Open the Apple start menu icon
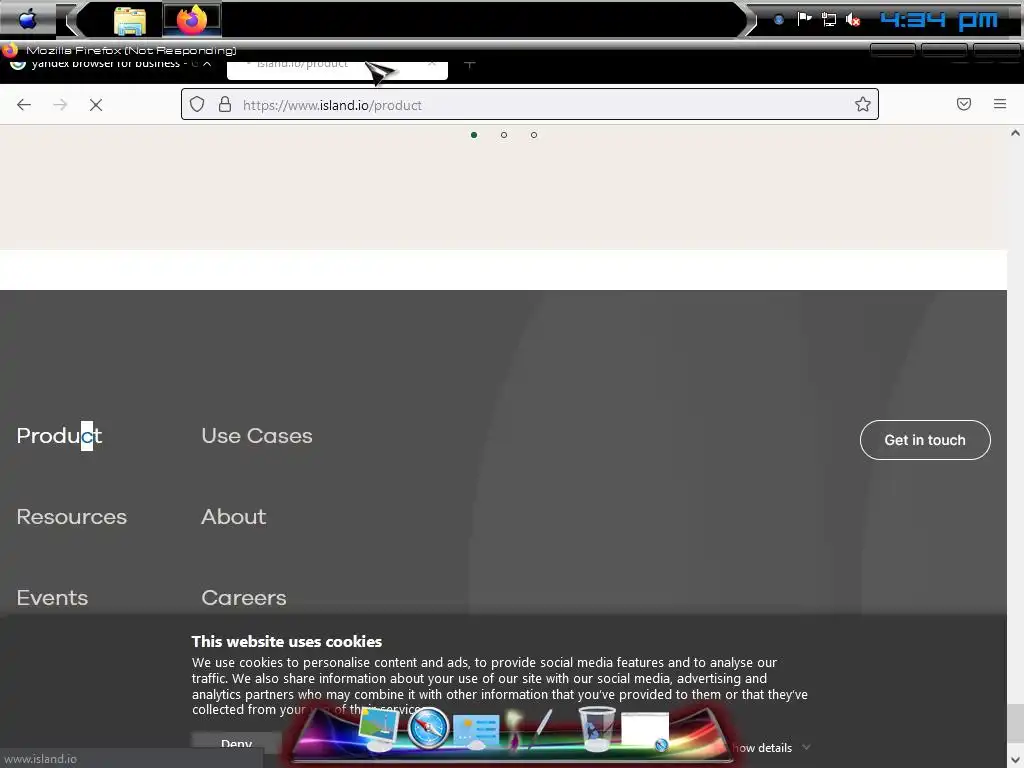1024x768 pixels. [x=27, y=20]
